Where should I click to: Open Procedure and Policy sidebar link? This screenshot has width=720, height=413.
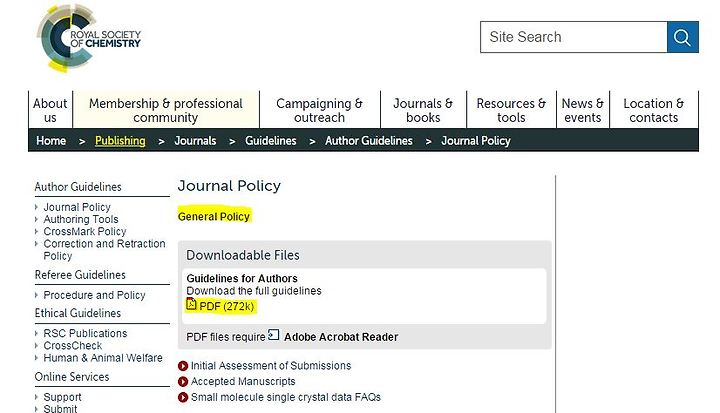pos(94,295)
